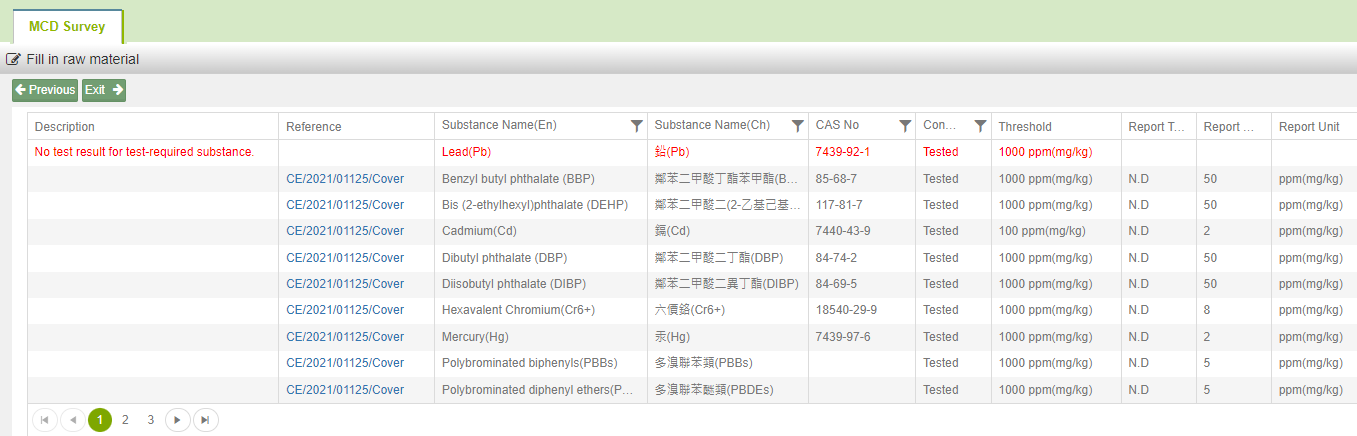Image resolution: width=1357 pixels, height=436 pixels.
Task: Click the Previous button
Action: point(45,90)
